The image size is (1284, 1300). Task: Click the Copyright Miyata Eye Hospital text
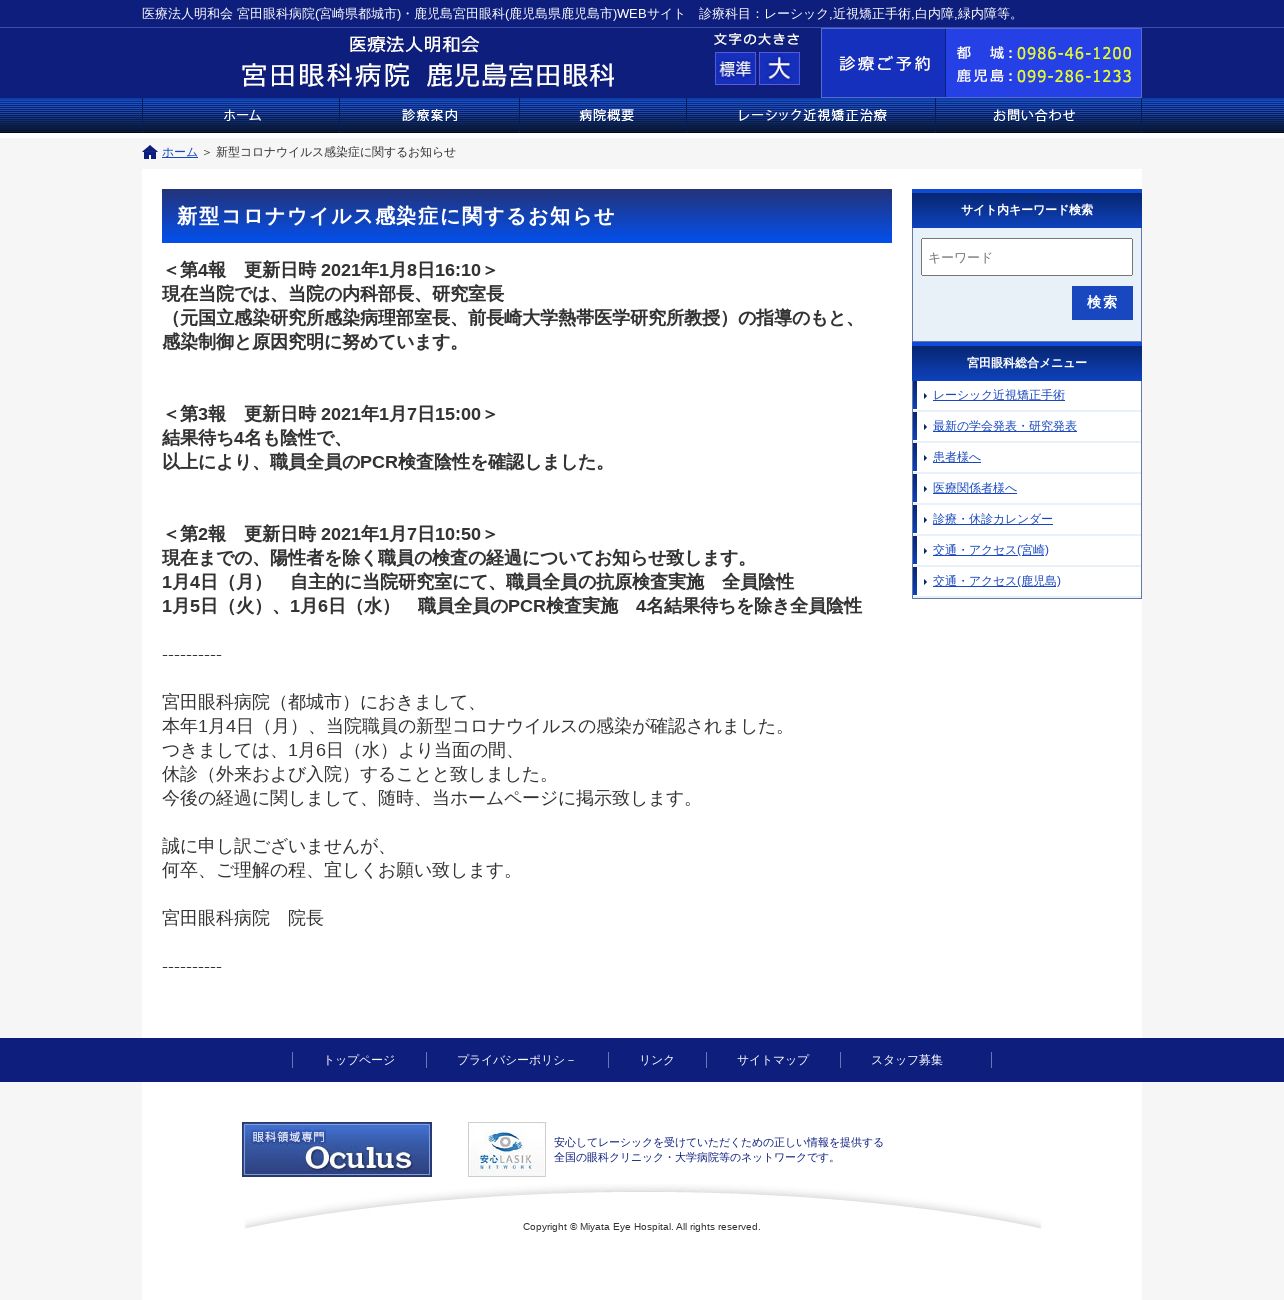(642, 1227)
